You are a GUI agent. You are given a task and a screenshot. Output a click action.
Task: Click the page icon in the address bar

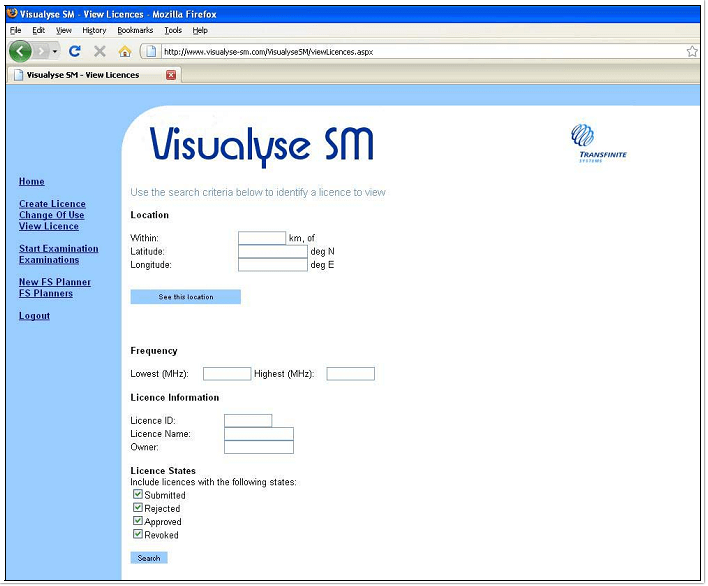coord(151,51)
